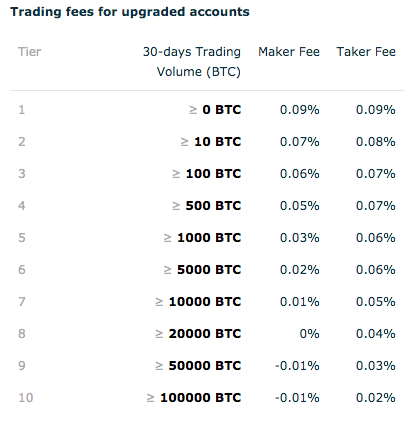Click the ≥ 50000 BTC volume cell
The width and height of the screenshot is (416, 422).
(x=198, y=366)
